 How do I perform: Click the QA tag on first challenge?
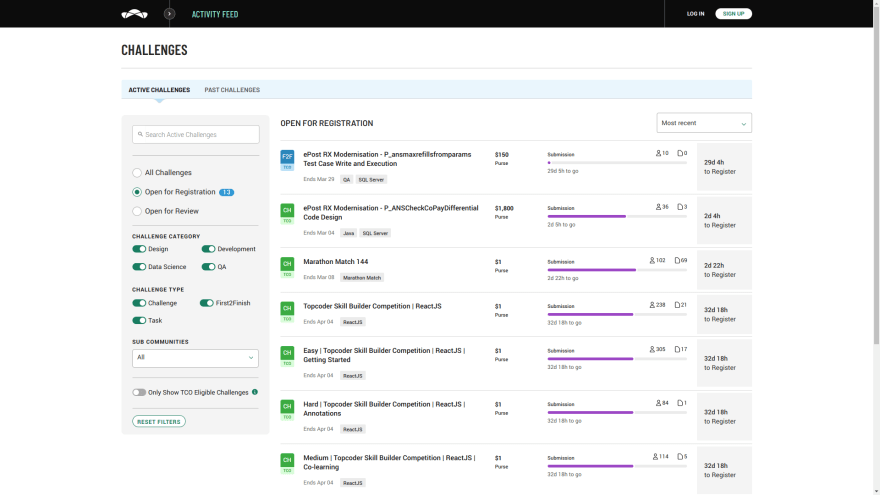(x=346, y=180)
